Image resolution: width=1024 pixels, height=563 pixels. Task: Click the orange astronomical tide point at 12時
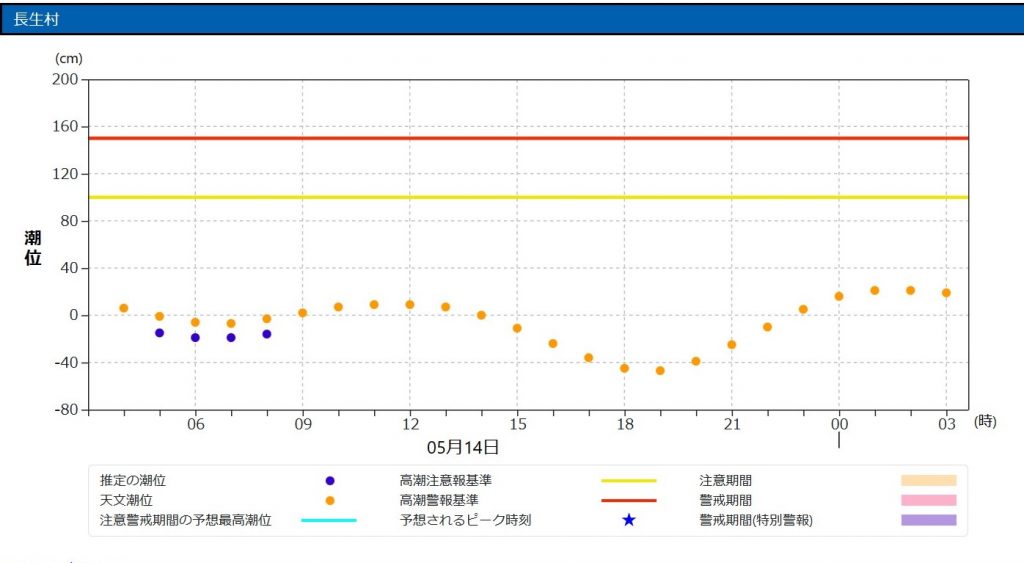[409, 305]
